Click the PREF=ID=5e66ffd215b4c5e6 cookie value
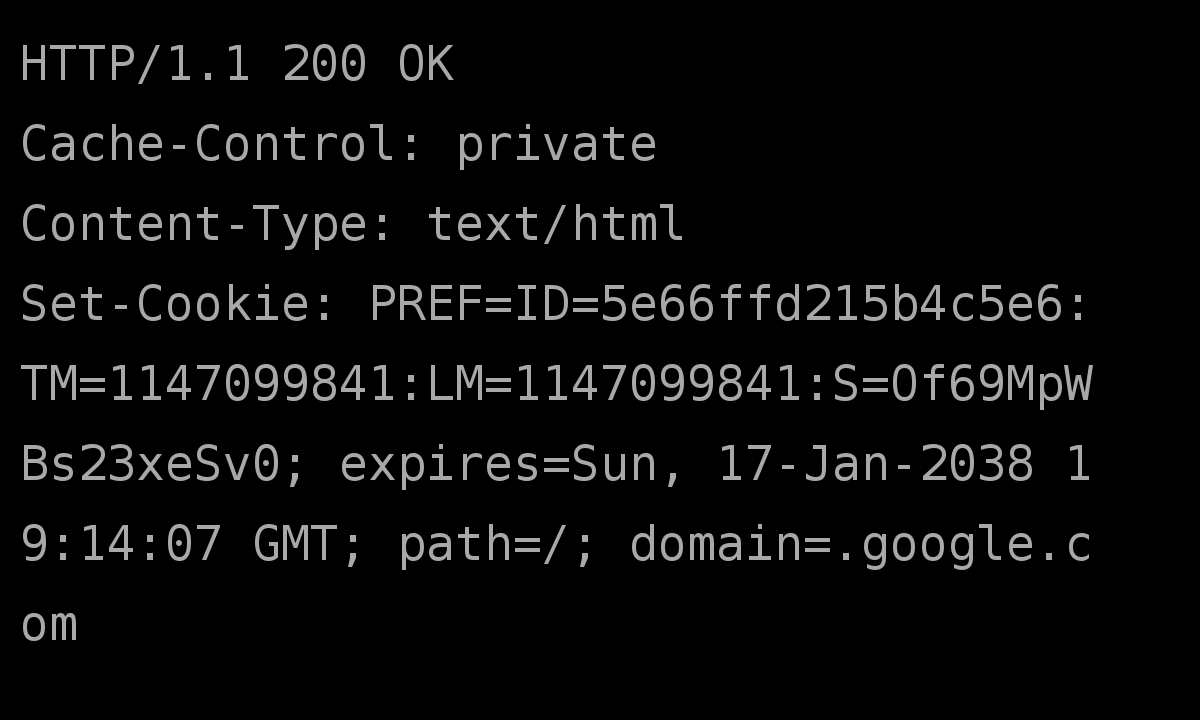The height and width of the screenshot is (720, 1200). click(716, 304)
